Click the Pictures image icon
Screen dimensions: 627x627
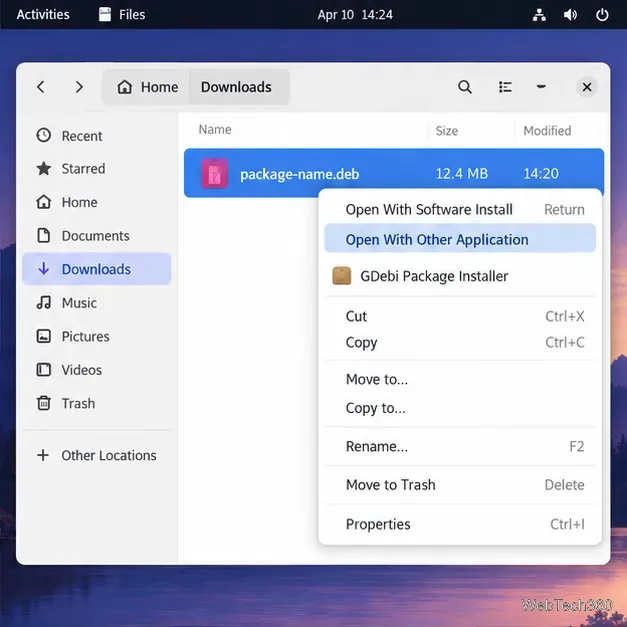click(x=44, y=336)
